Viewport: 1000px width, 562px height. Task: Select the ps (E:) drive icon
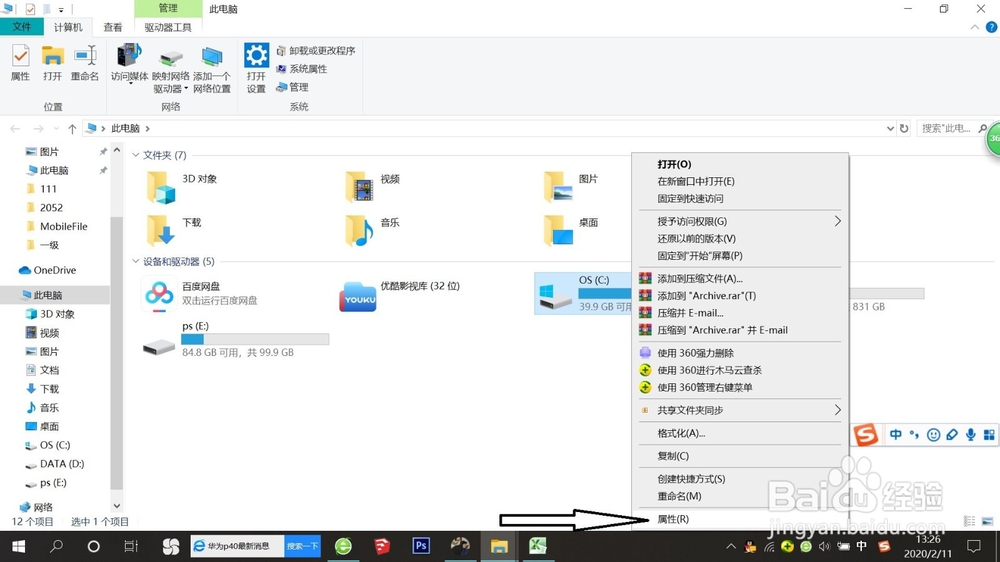click(159, 346)
